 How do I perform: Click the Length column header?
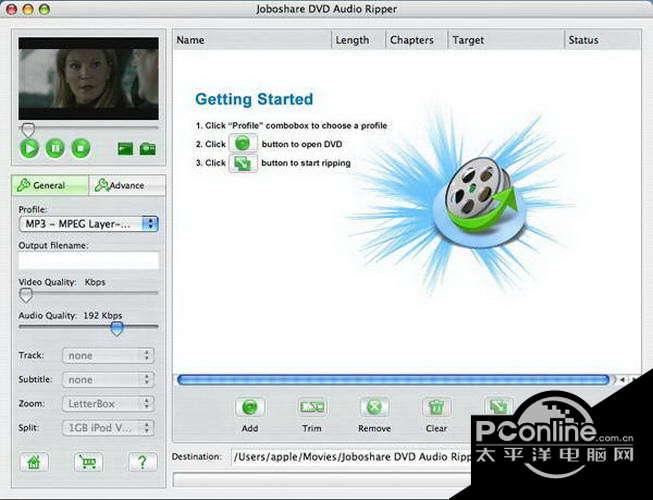pyautogui.click(x=359, y=40)
